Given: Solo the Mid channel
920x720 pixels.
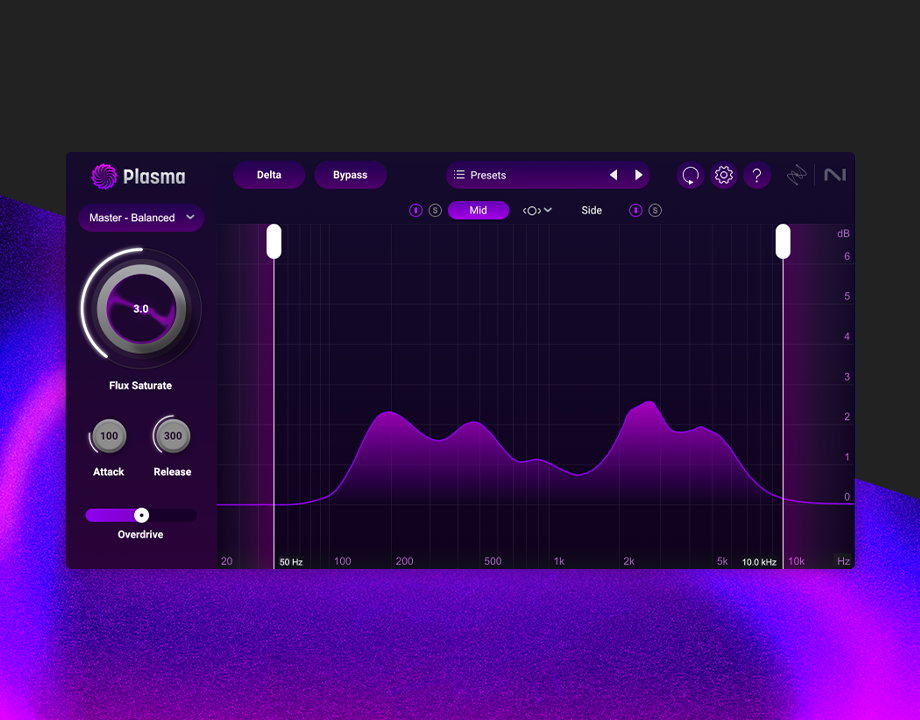Looking at the screenshot, I should 435,211.
